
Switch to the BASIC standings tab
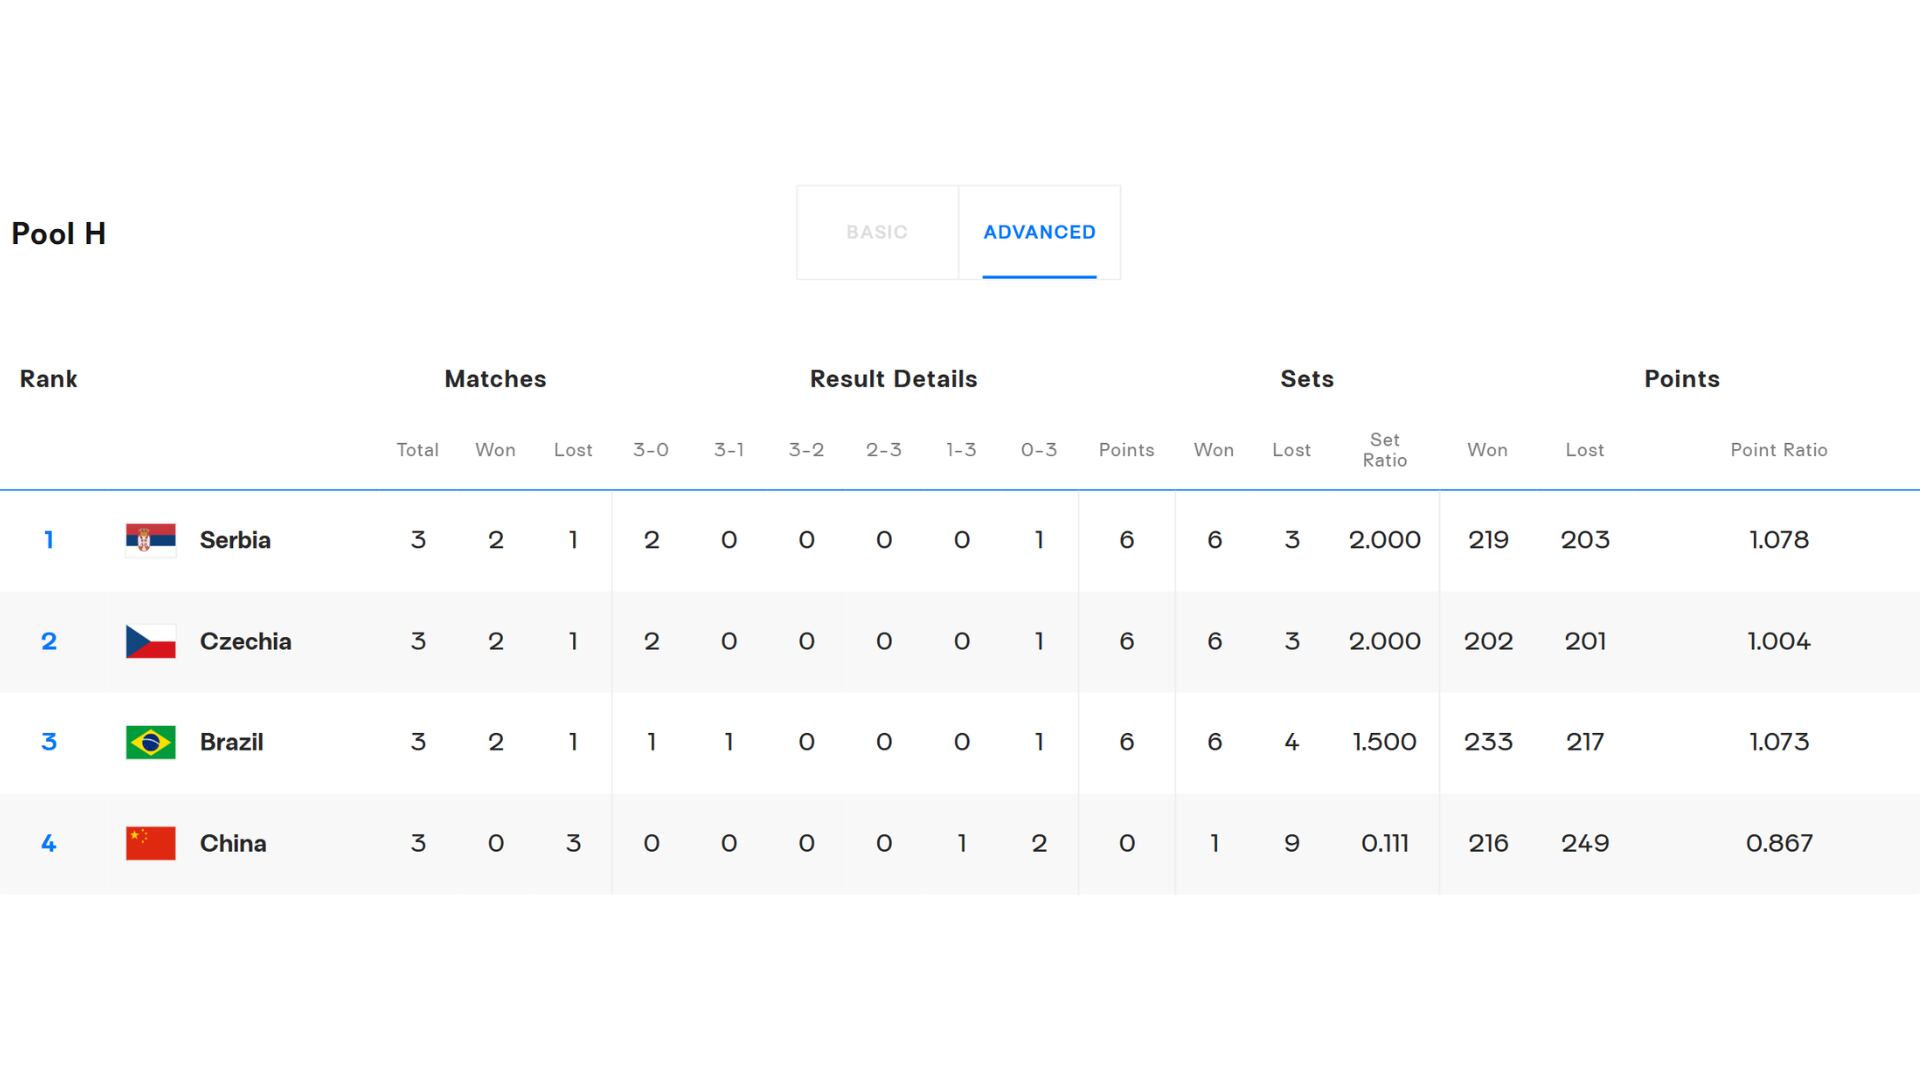(x=877, y=232)
